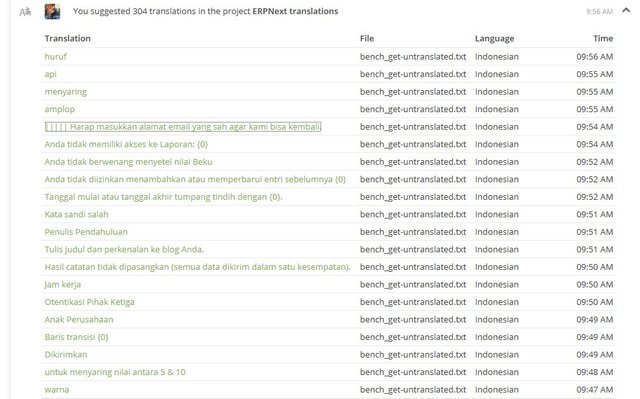Click the file name in the 'Otentikasi Pihak Ketiga' row
The image size is (640, 399).
coord(413,302)
